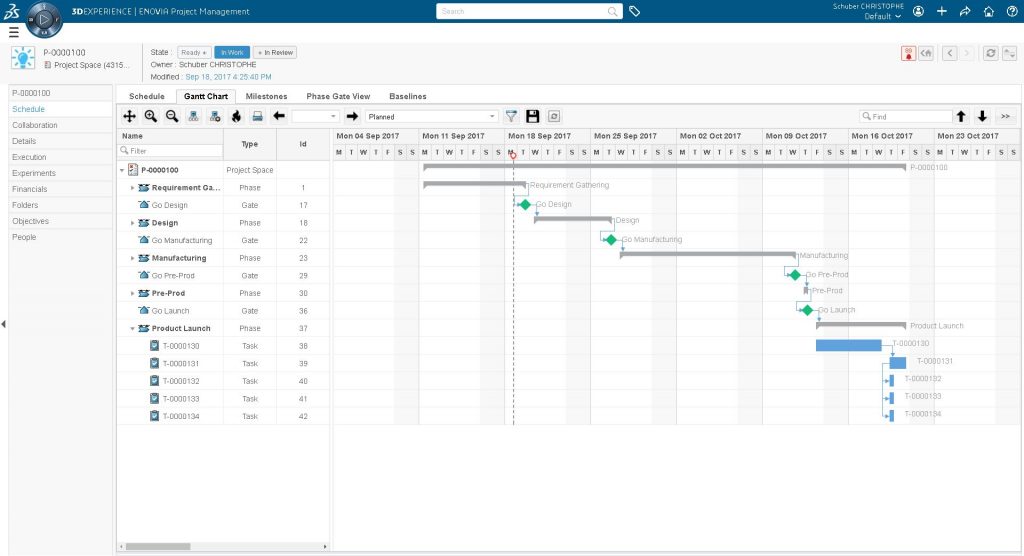Set state to Ready
The width and height of the screenshot is (1024, 556).
(x=194, y=52)
